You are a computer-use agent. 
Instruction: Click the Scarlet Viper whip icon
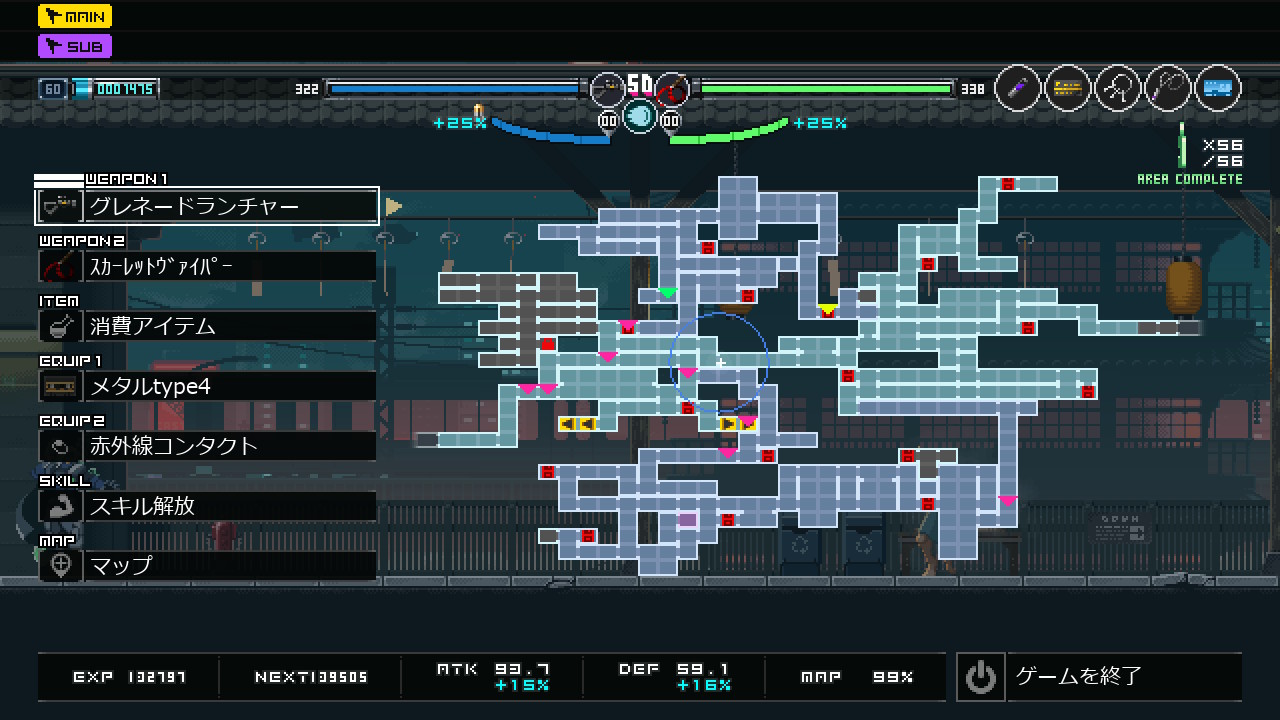59,266
